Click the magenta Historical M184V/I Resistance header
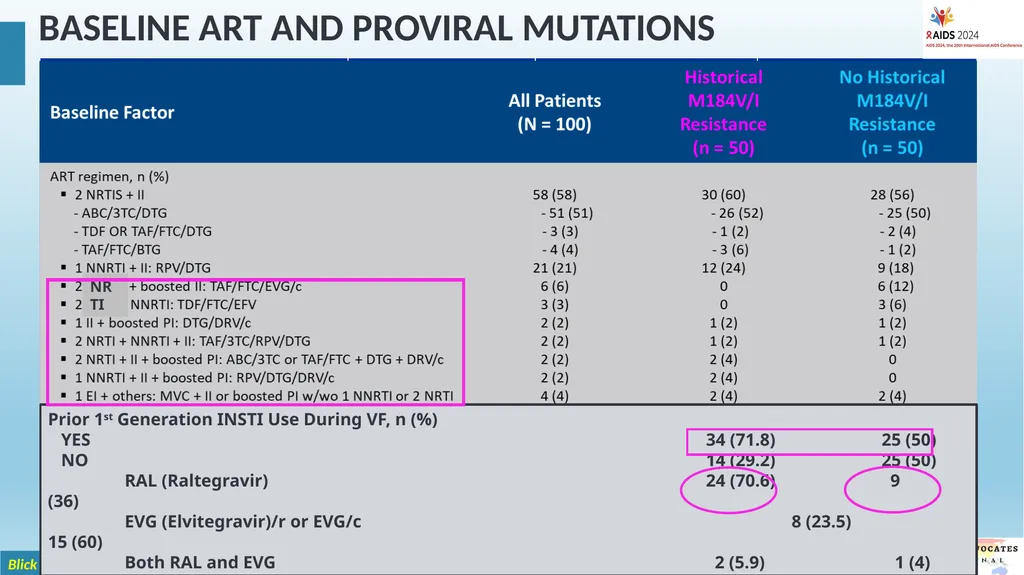Viewport: 1024px width, 575px height. tap(723, 112)
